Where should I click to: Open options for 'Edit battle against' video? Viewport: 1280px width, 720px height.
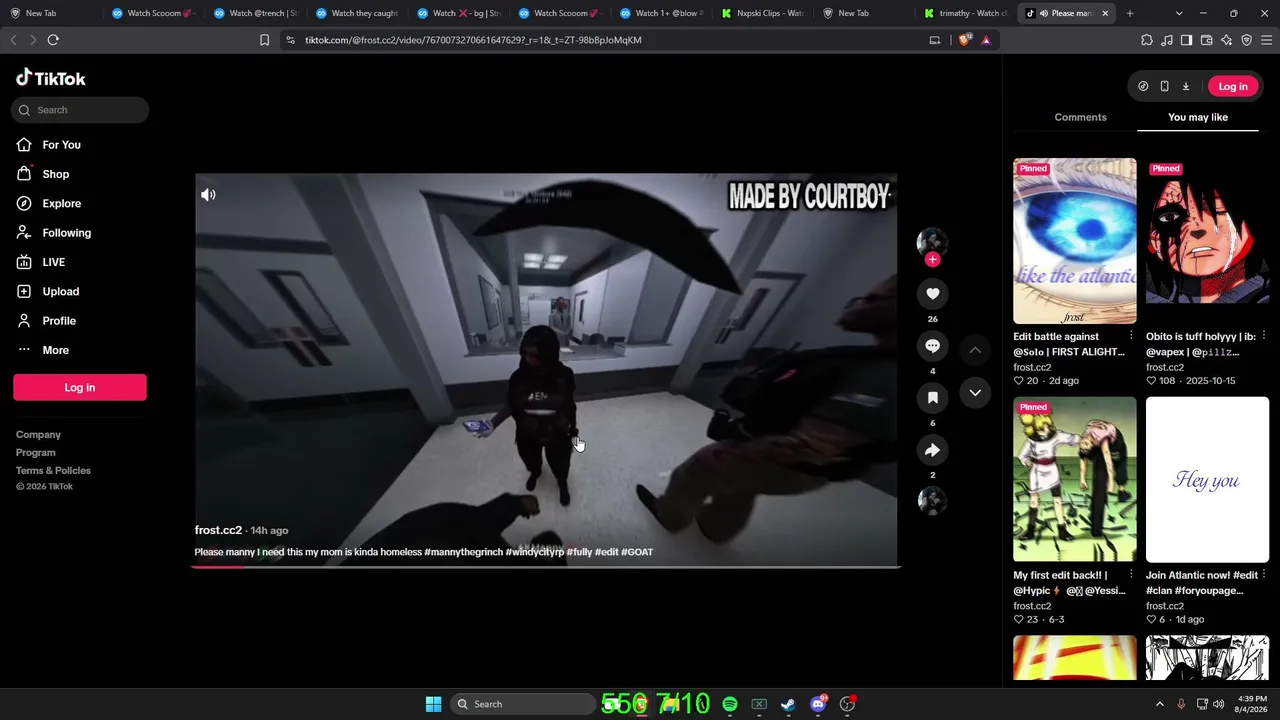[x=1131, y=337]
